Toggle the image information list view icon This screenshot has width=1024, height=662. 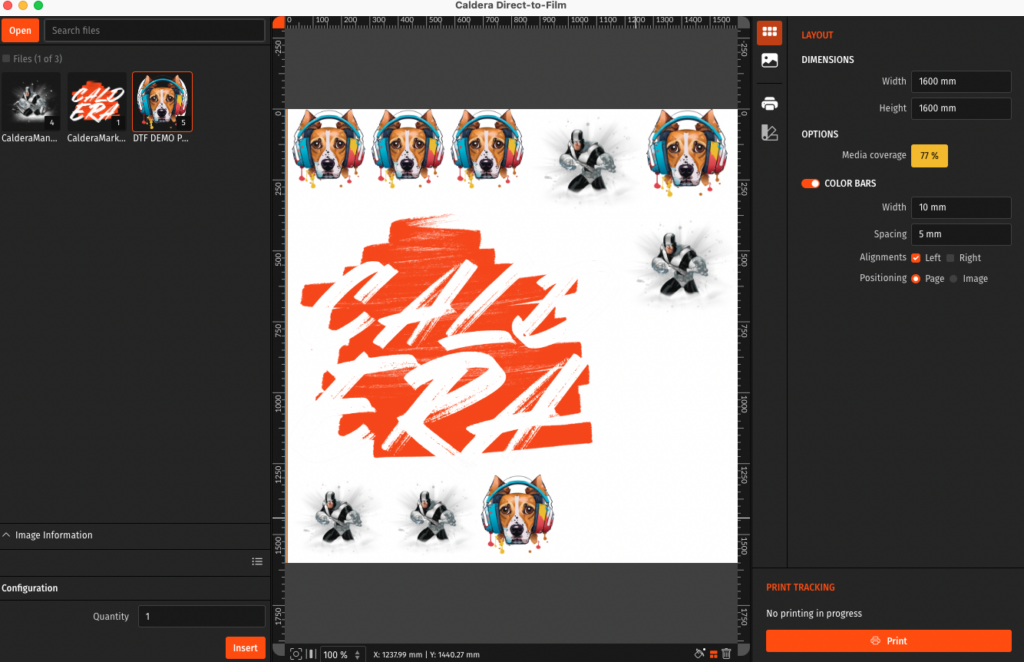click(257, 561)
